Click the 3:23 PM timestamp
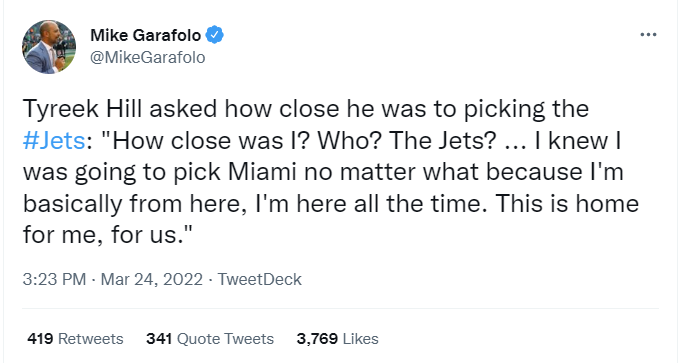 pos(54,279)
